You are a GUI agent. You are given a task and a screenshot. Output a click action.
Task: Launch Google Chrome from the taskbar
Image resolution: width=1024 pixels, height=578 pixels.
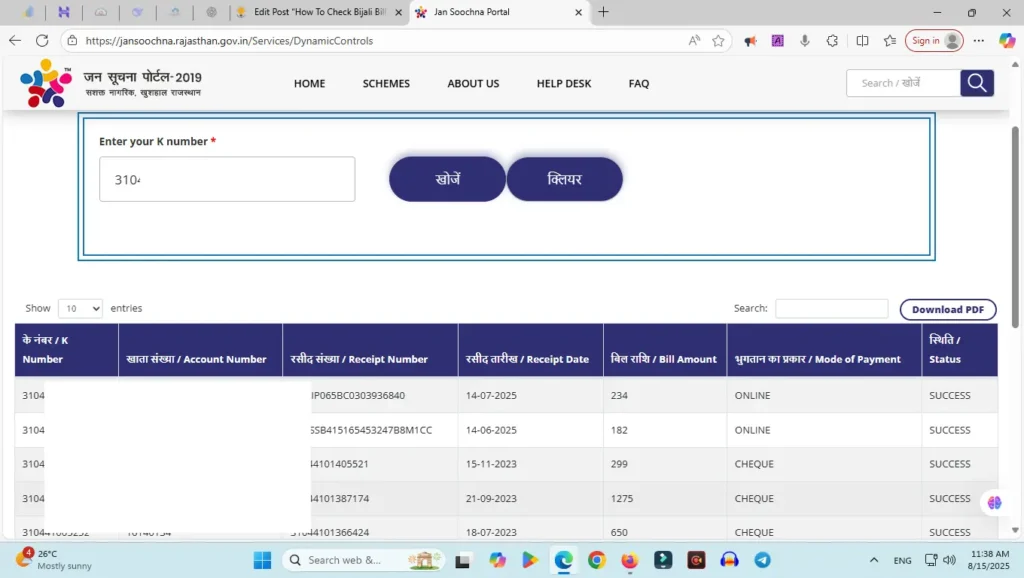click(x=596, y=560)
